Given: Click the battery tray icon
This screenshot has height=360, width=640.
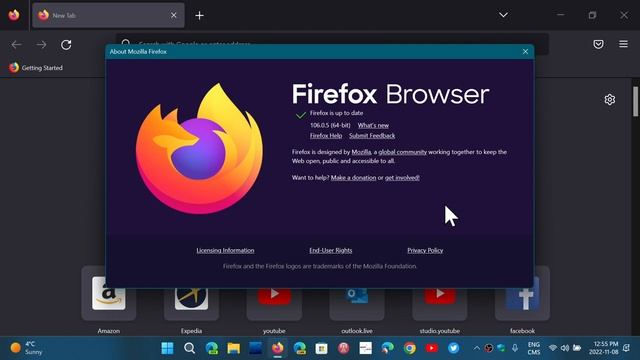Looking at the screenshot, I should click(577, 348).
